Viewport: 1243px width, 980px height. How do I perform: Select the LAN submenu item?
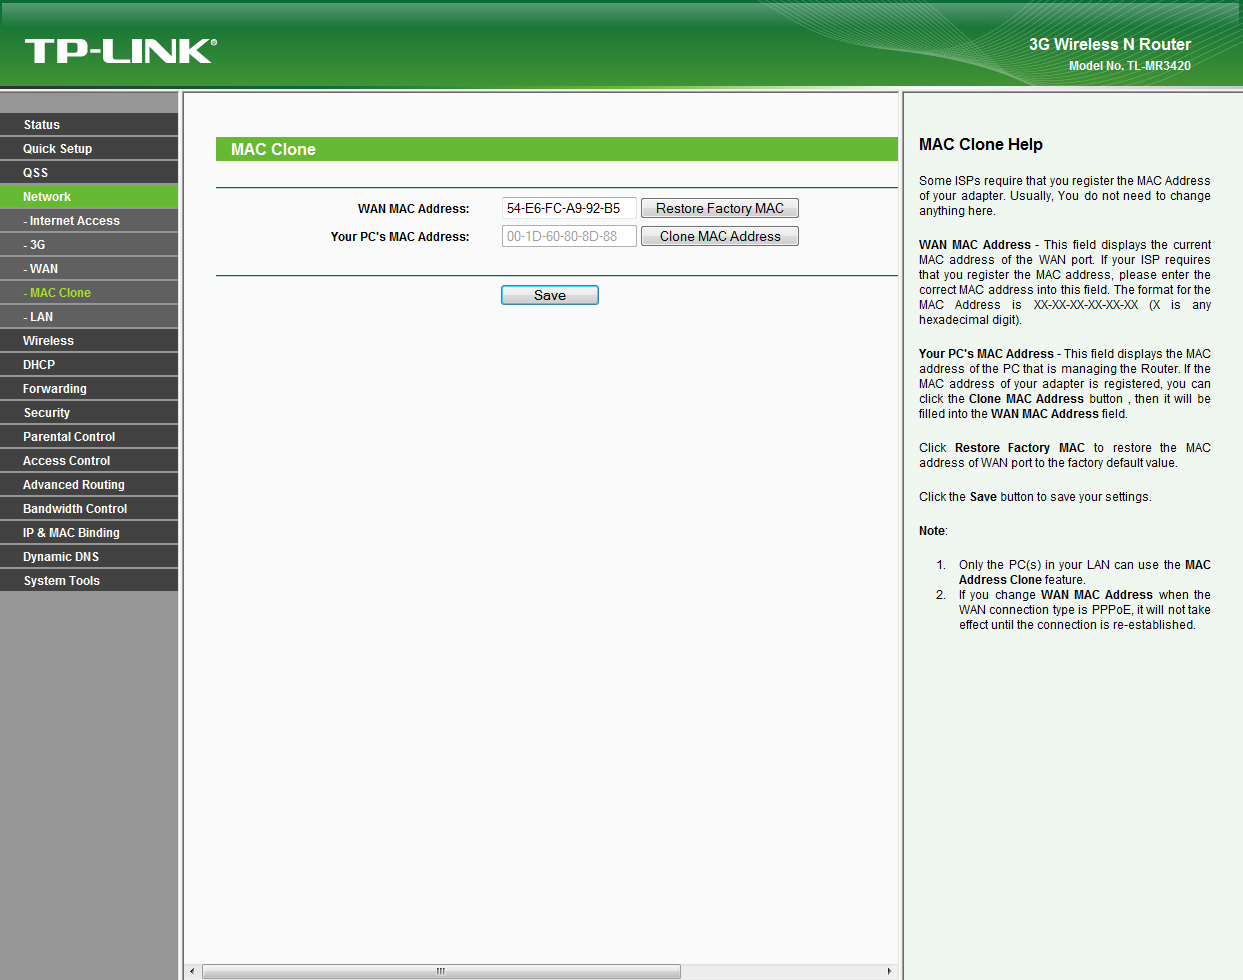pos(41,317)
